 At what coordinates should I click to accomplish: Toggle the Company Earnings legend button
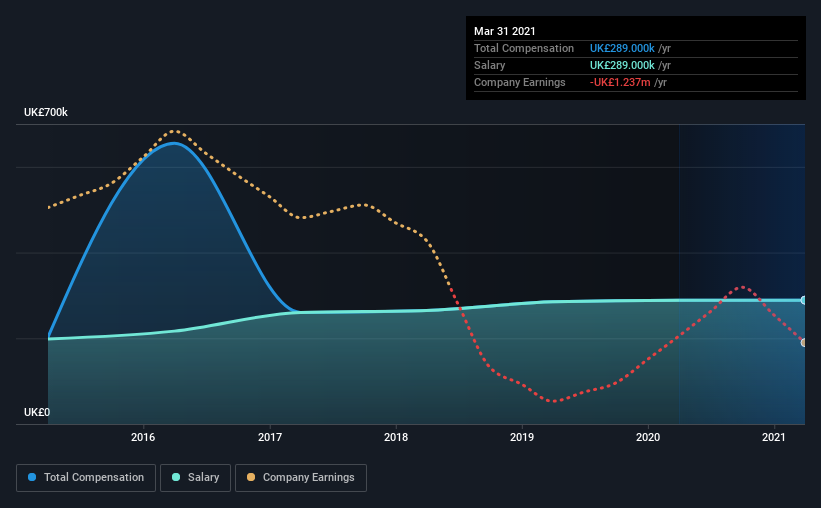pyautogui.click(x=301, y=478)
